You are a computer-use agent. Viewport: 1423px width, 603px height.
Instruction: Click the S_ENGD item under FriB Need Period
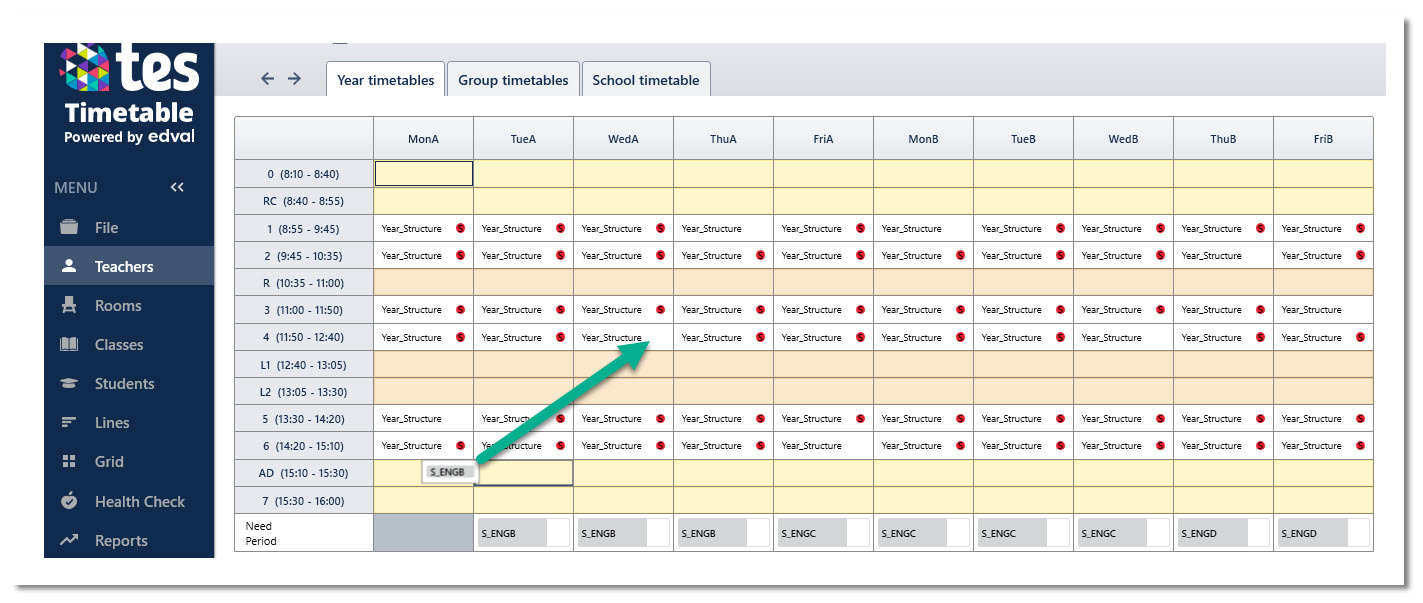click(x=1312, y=533)
